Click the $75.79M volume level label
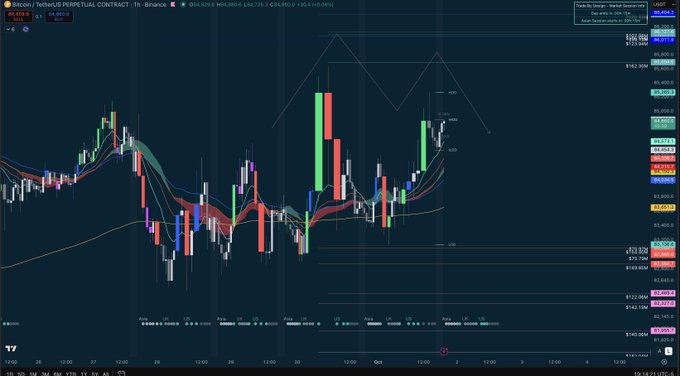 [638, 258]
